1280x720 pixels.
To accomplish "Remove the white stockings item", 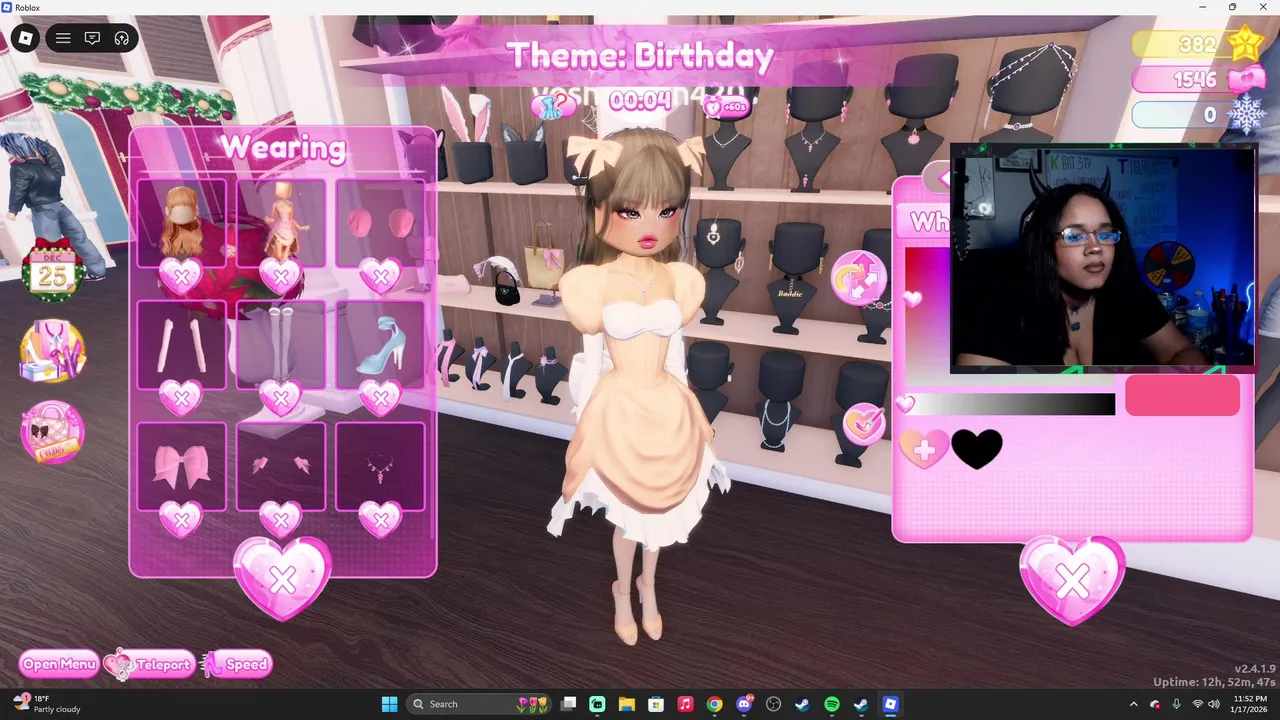I will (x=281, y=398).
